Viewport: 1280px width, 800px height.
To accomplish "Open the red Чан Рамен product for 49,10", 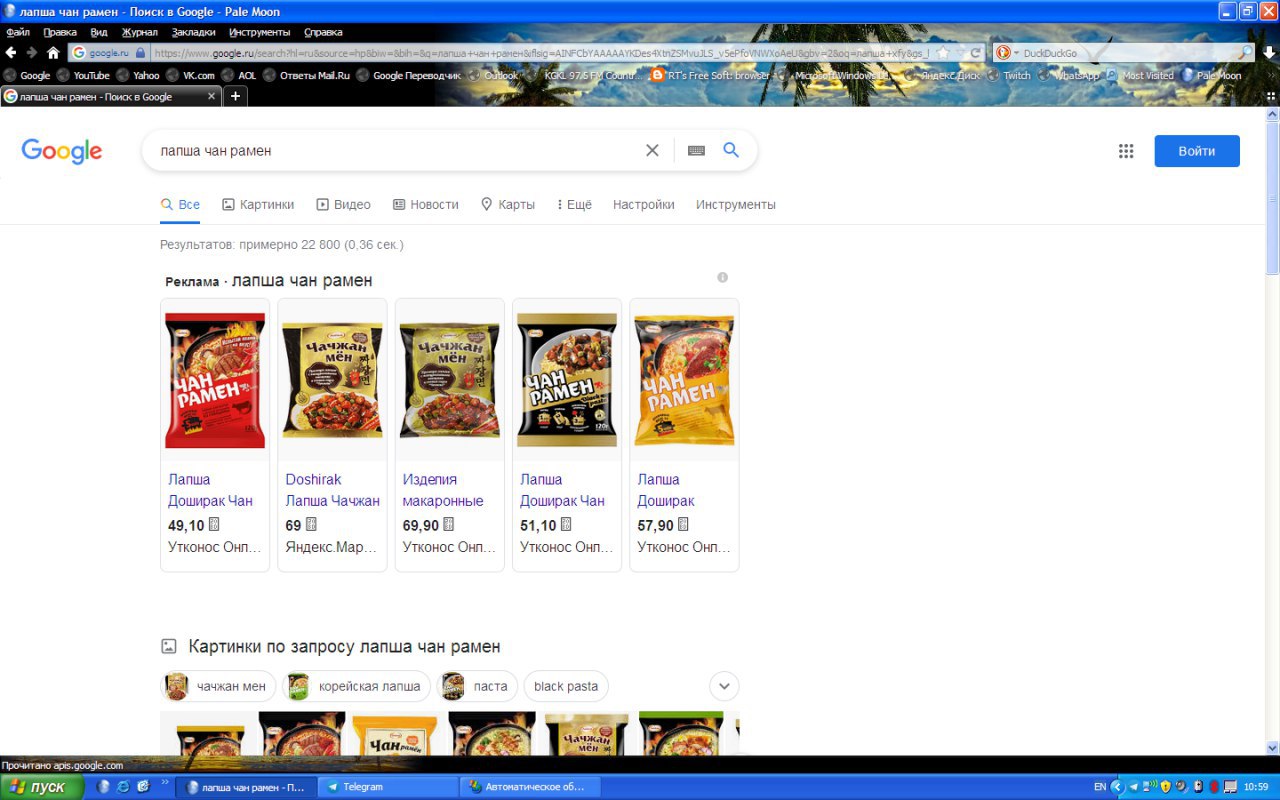I will (215, 435).
